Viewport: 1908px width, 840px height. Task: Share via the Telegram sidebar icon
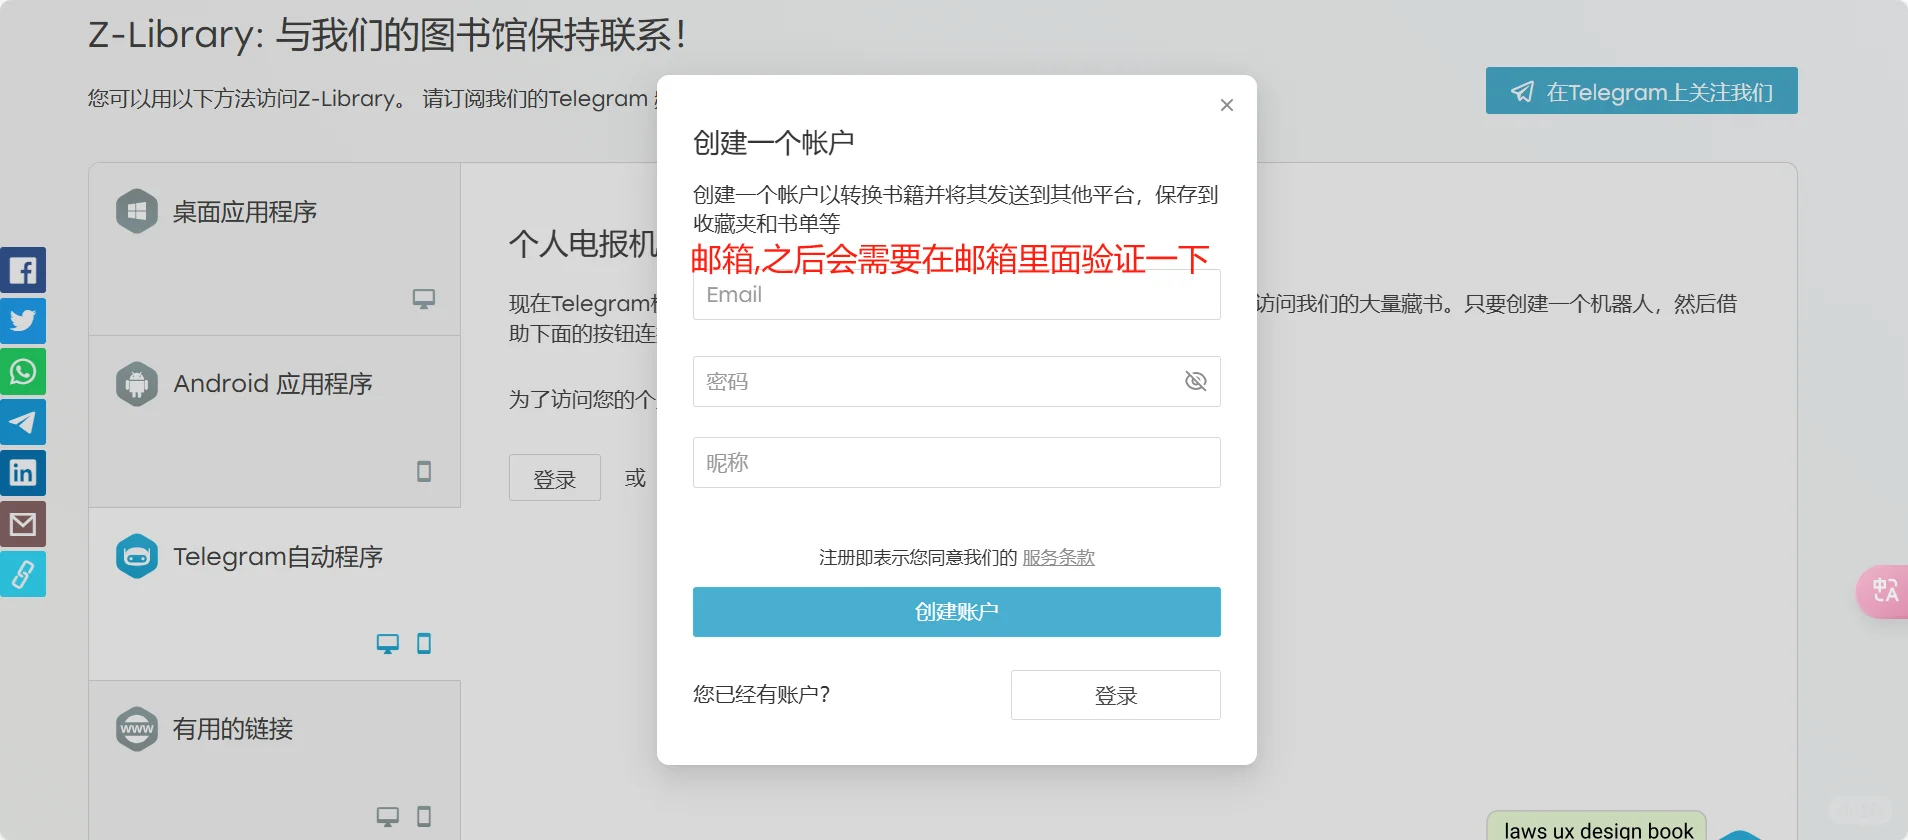pyautogui.click(x=23, y=422)
